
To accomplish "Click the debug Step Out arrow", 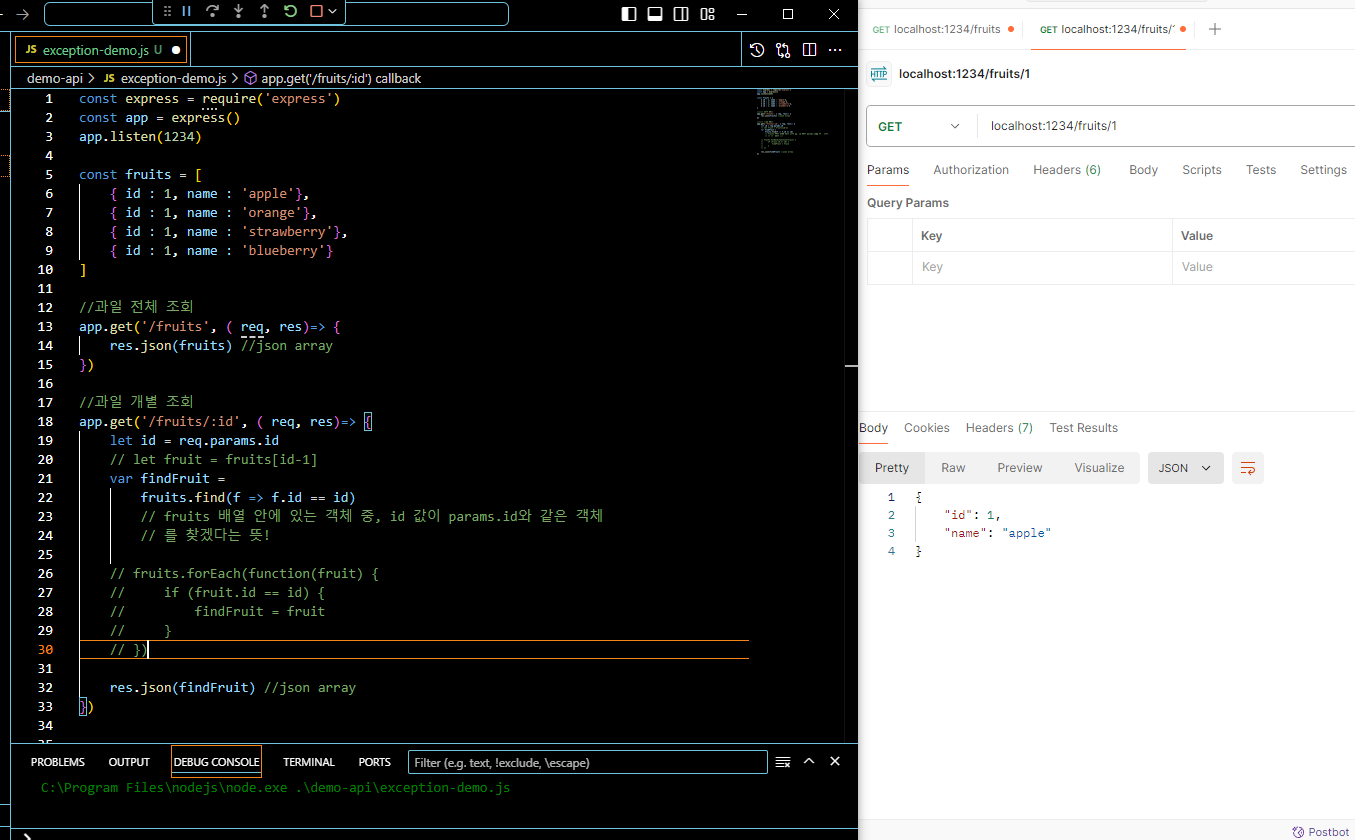I will 264,11.
